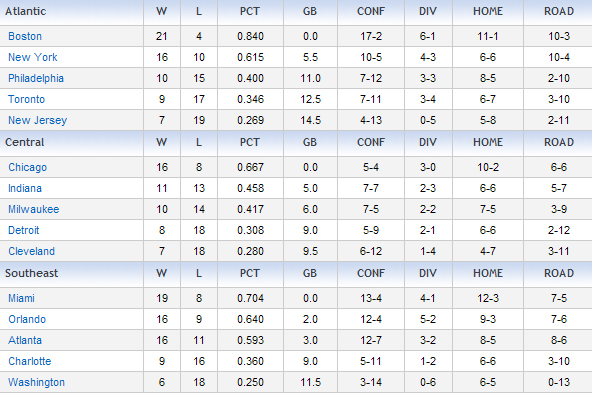The height and width of the screenshot is (393, 592).
Task: Select the Cleveland team link
Action: tap(31, 251)
